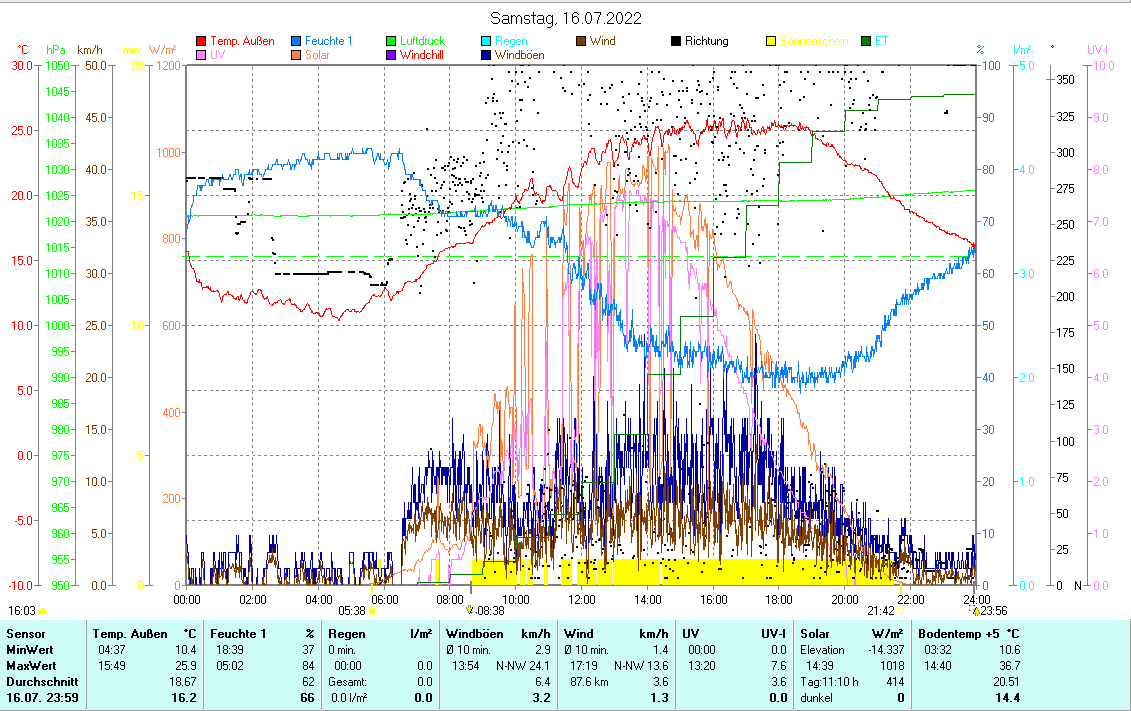Click the blue Feuchte 1 legend square
Image resolution: width=1131 pixels, height=711 pixels.
296,42
